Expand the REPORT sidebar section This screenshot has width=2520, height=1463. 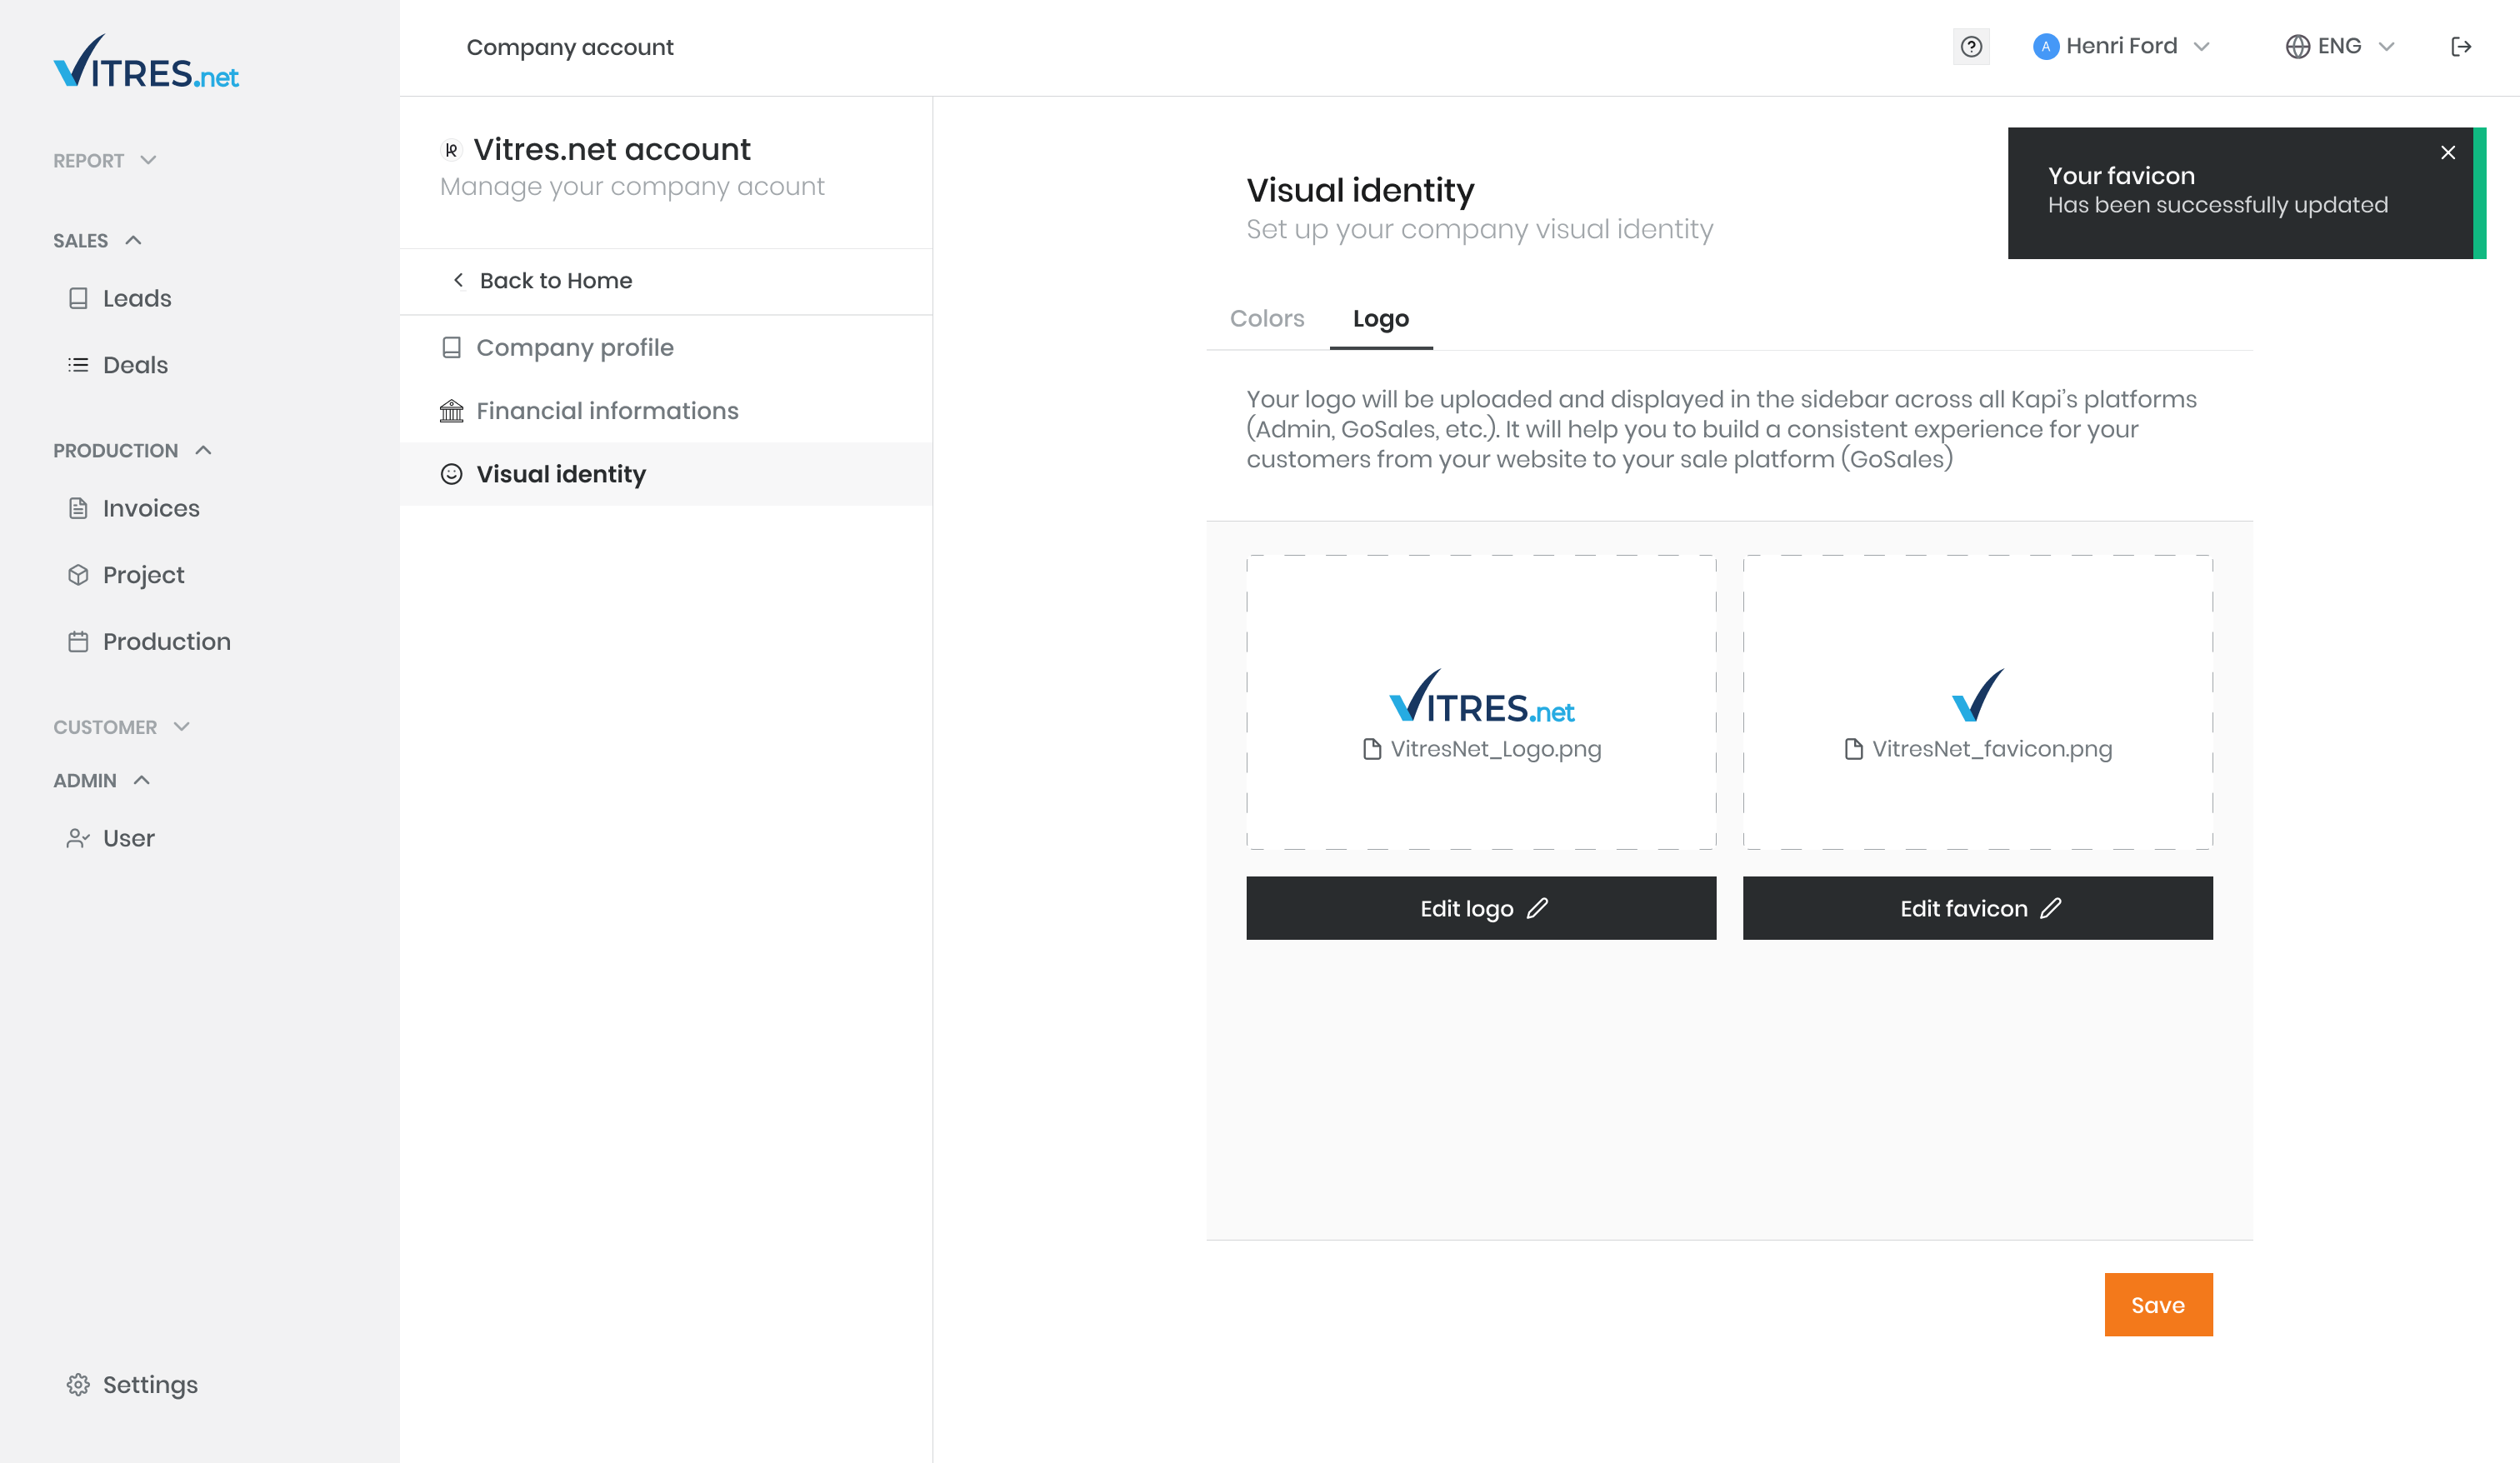[x=105, y=160]
